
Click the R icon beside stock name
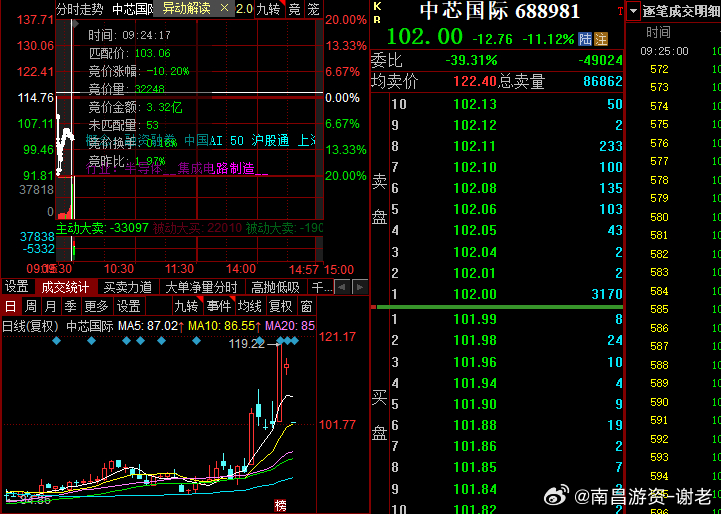coord(377,20)
